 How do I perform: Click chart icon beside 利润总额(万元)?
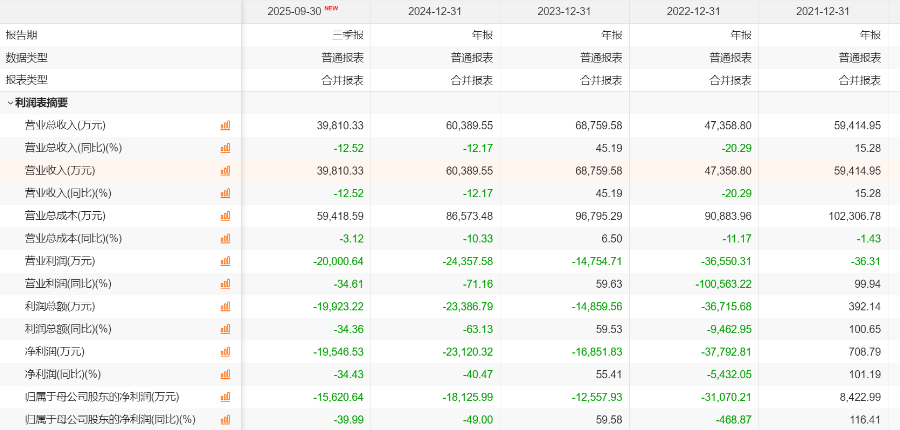click(225, 306)
